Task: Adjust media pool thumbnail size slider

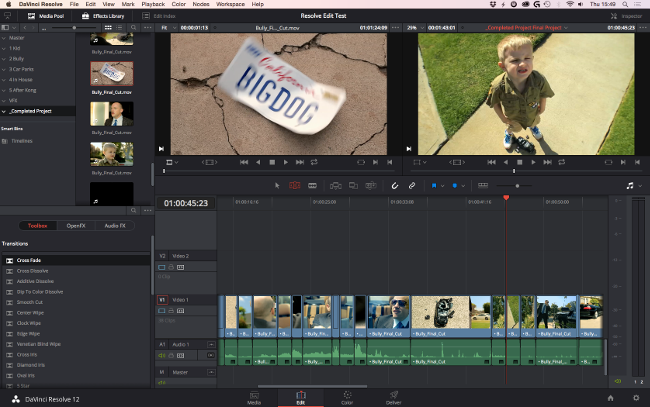Action: point(75,28)
